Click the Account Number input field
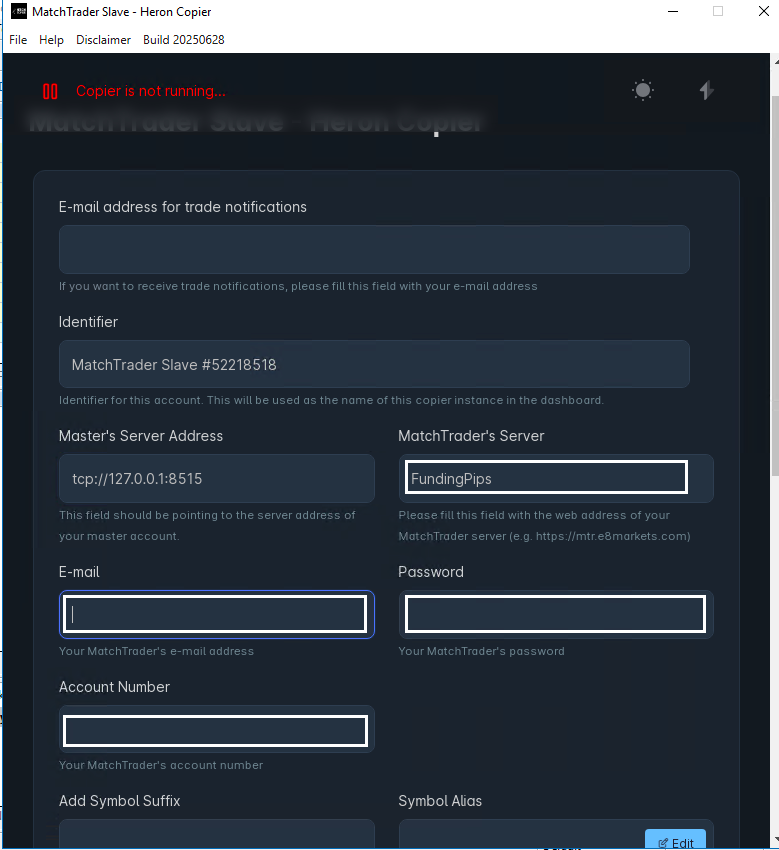779x850 pixels. pos(216,730)
